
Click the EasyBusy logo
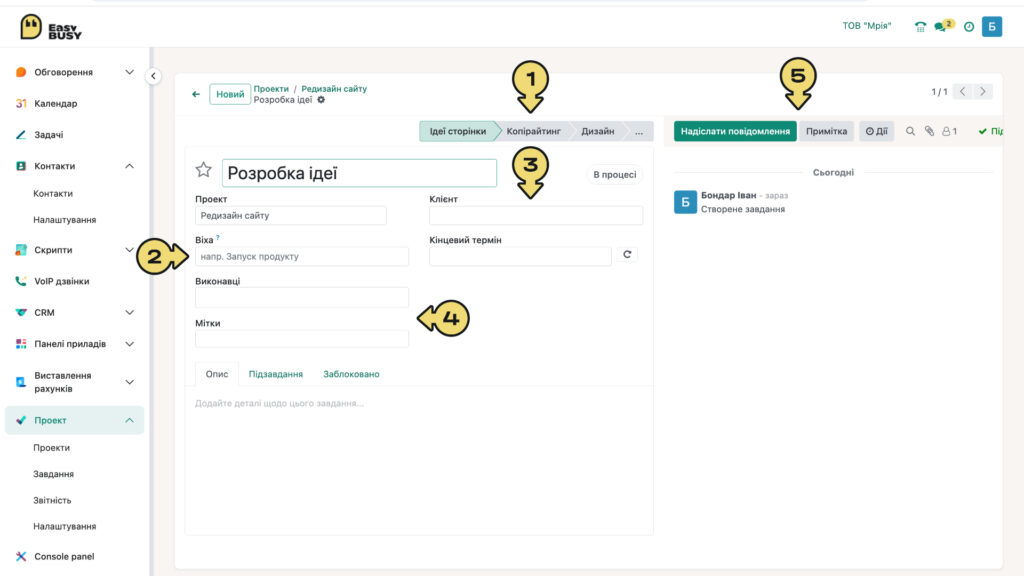(x=50, y=27)
